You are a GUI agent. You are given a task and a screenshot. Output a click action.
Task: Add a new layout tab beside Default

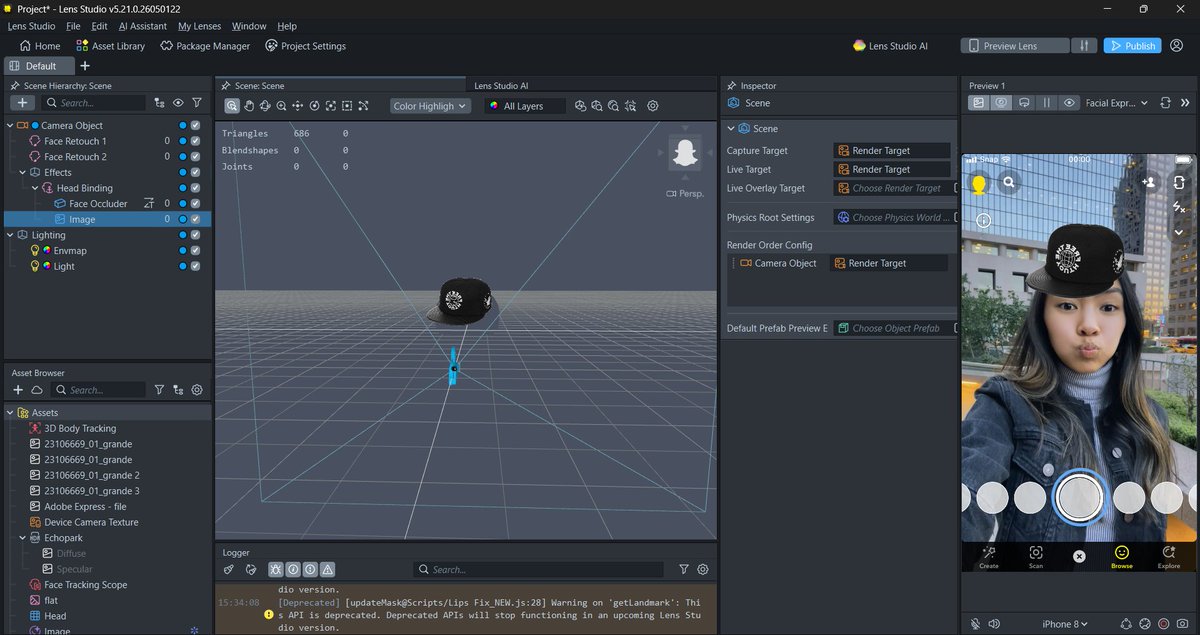pyautogui.click(x=85, y=66)
